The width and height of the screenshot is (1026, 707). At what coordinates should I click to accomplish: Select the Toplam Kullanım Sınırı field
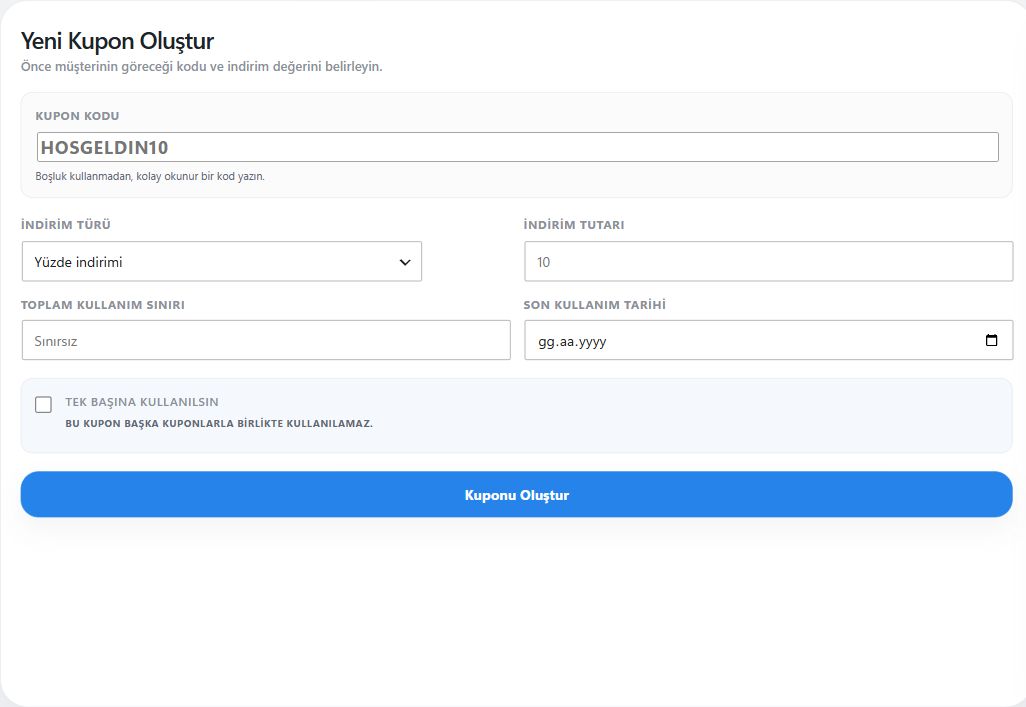pos(266,340)
